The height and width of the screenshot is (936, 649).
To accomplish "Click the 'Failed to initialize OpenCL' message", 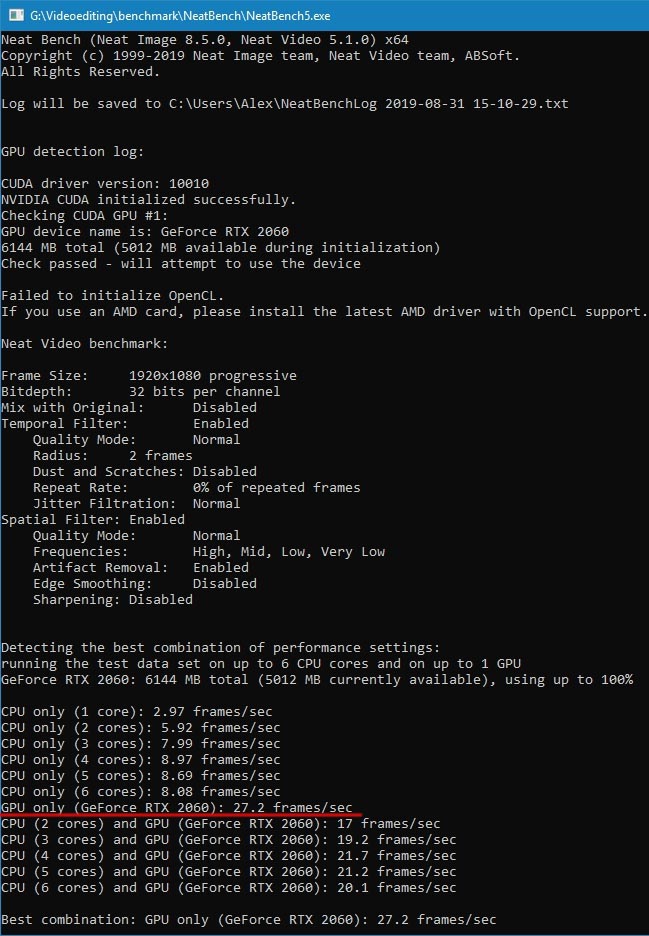I will (x=112, y=295).
